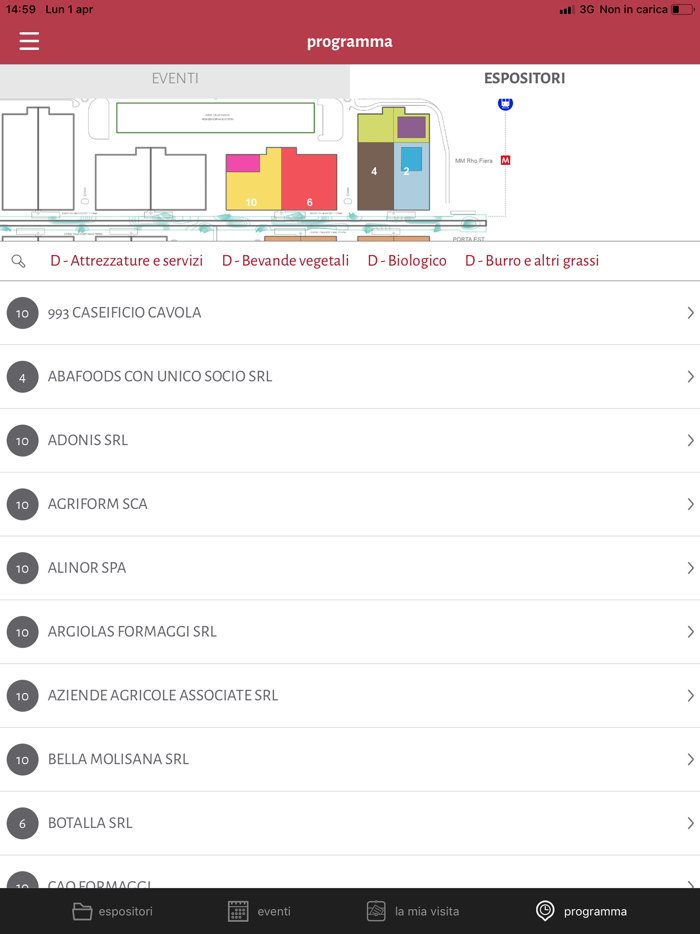700x934 pixels.
Task: Open ALINOR SPA exhibitor row
Action: tap(350, 568)
